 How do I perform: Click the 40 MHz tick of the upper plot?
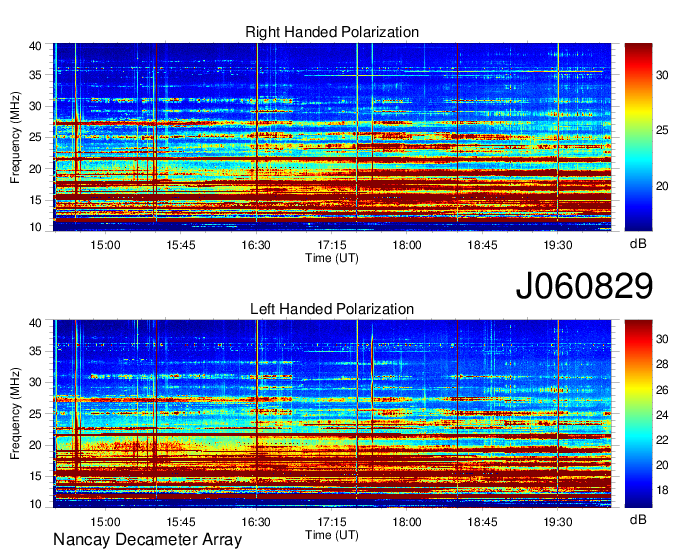[x=35, y=46]
